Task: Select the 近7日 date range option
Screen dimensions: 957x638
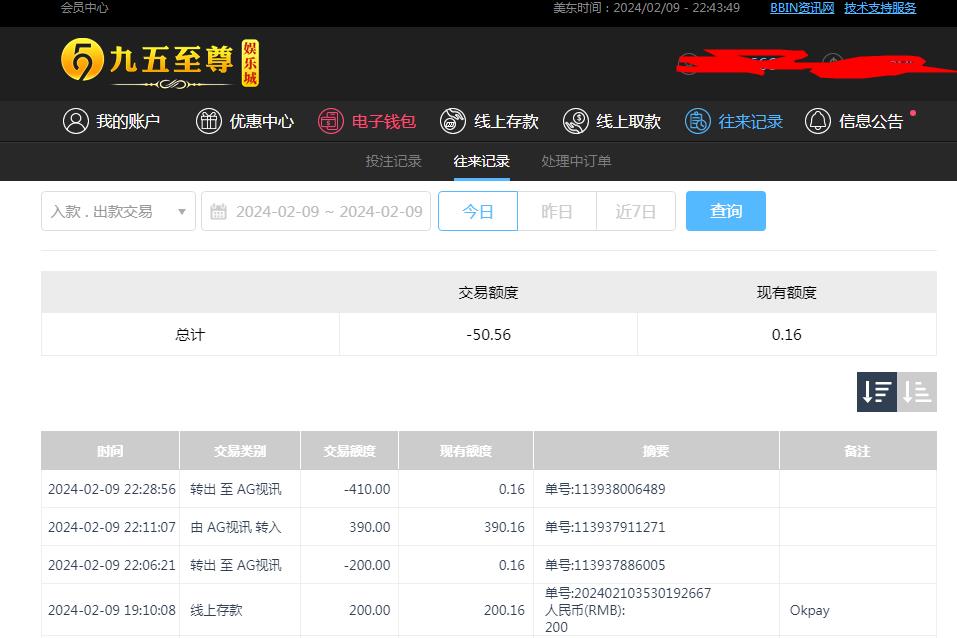Action: pyautogui.click(x=636, y=211)
